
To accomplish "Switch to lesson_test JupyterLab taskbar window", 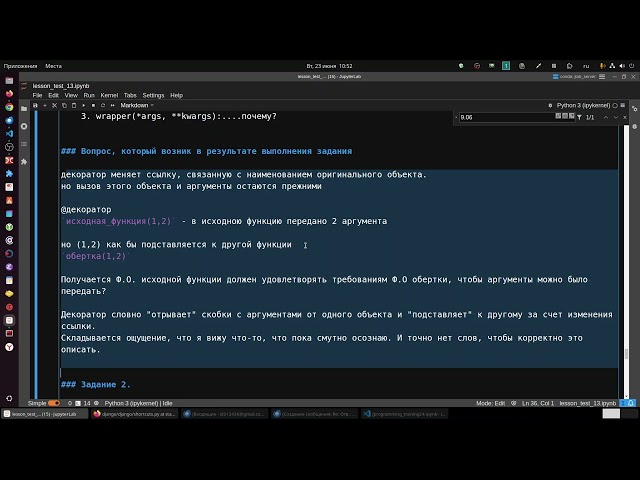I will [44, 414].
